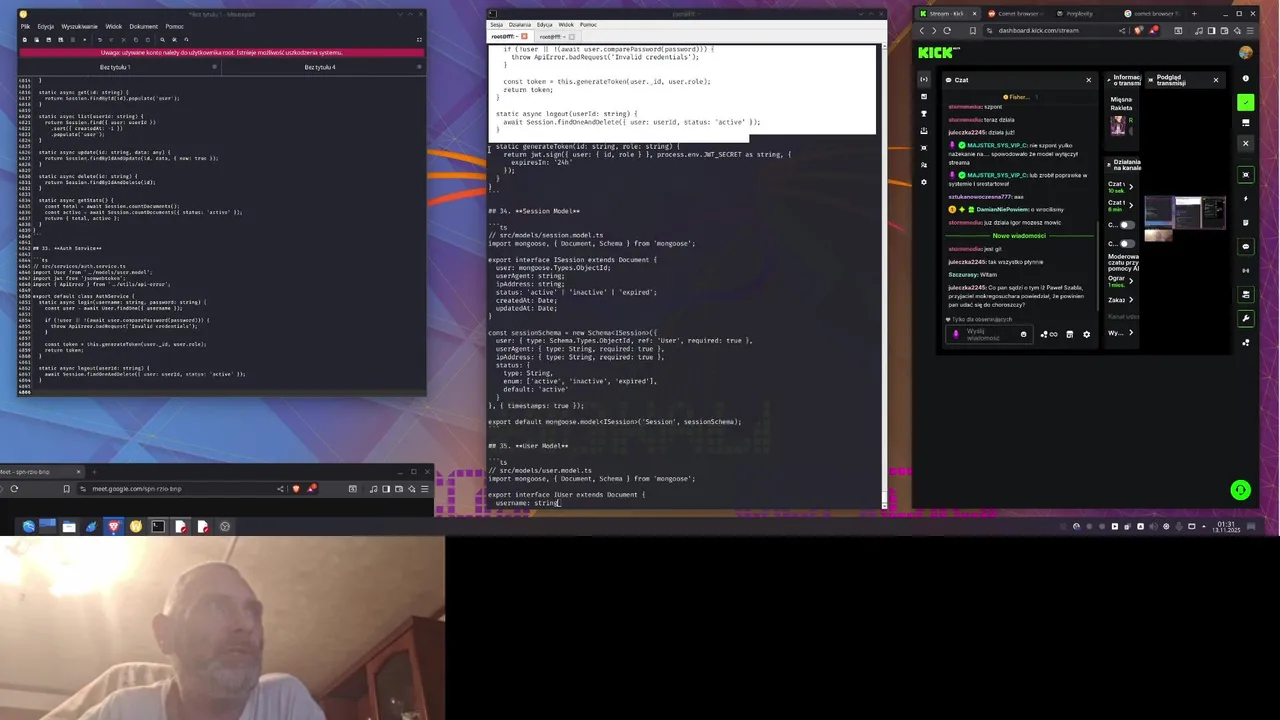
Task: Open chat settings gear below the chat
Action: pos(1087,335)
